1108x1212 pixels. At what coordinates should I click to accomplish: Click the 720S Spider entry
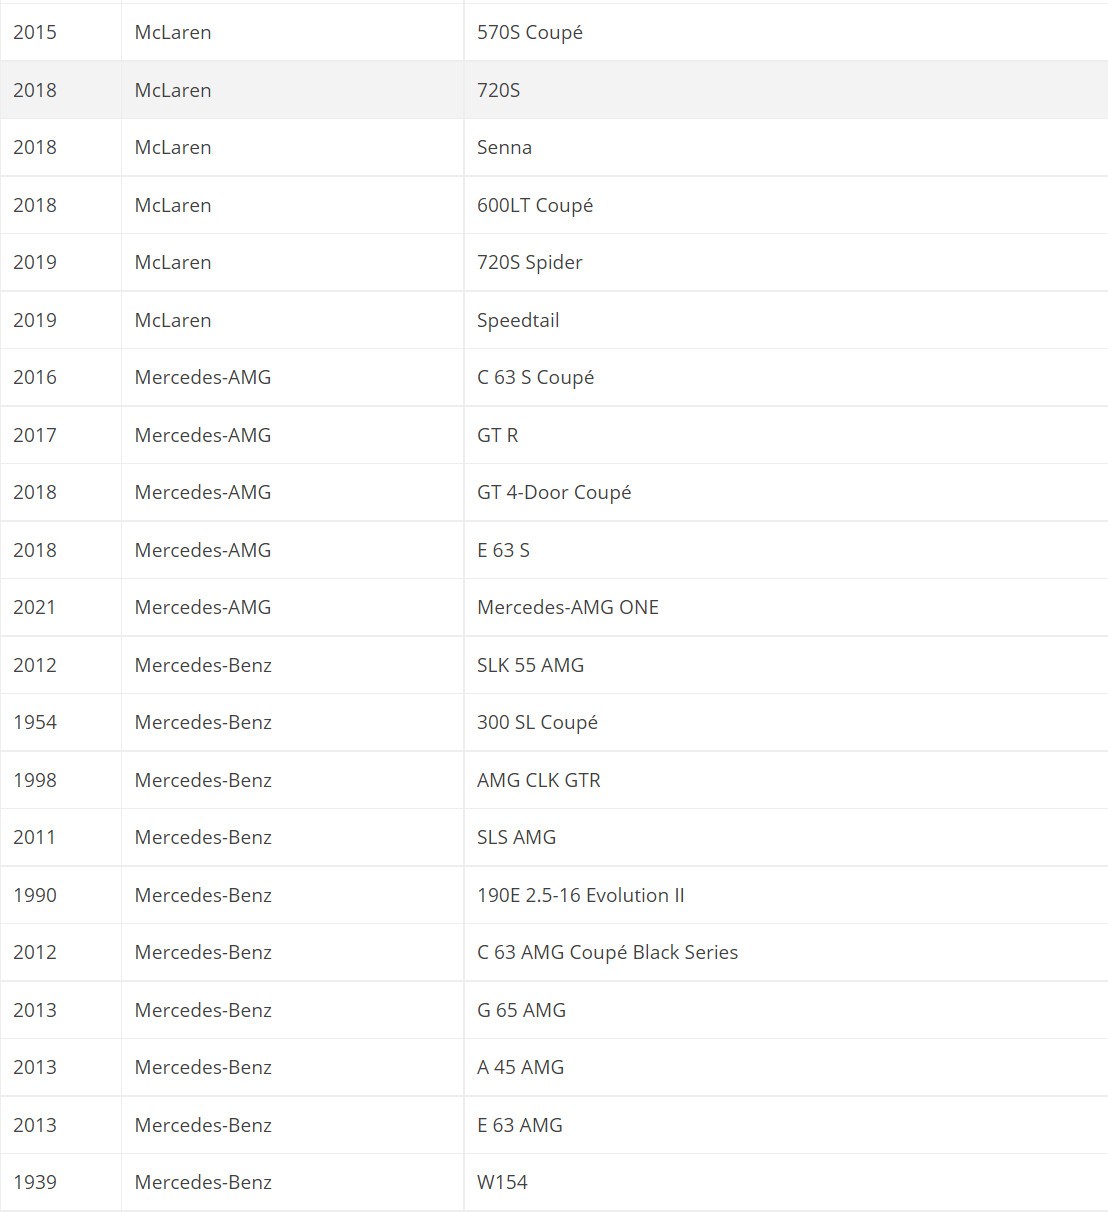(x=530, y=262)
